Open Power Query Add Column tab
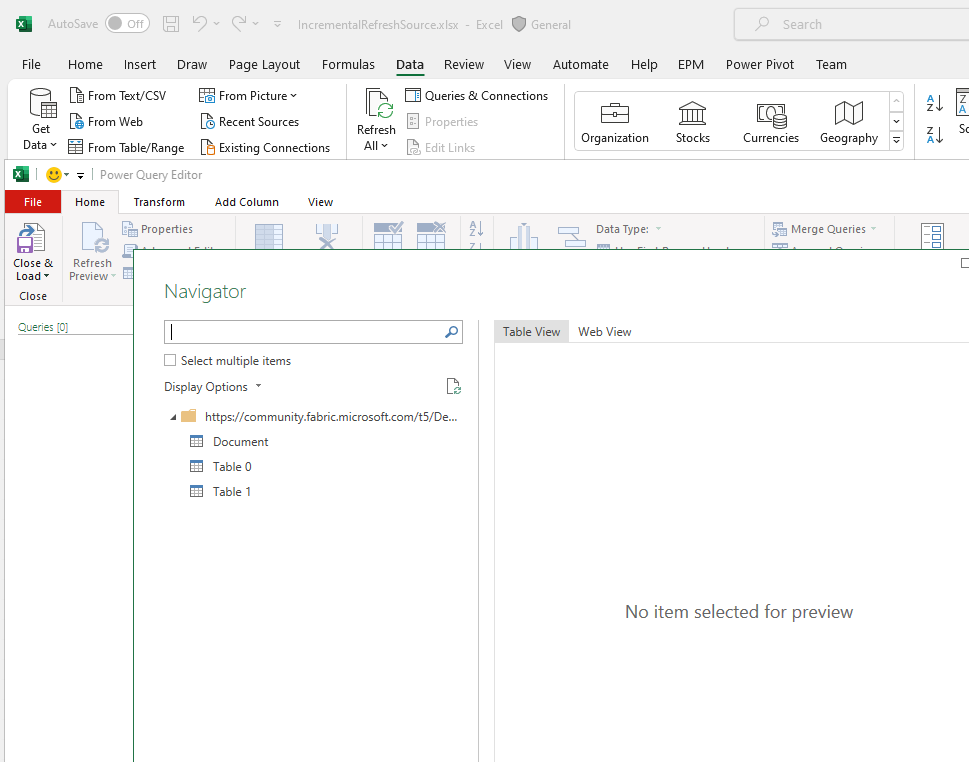The width and height of the screenshot is (969, 762). pos(247,202)
